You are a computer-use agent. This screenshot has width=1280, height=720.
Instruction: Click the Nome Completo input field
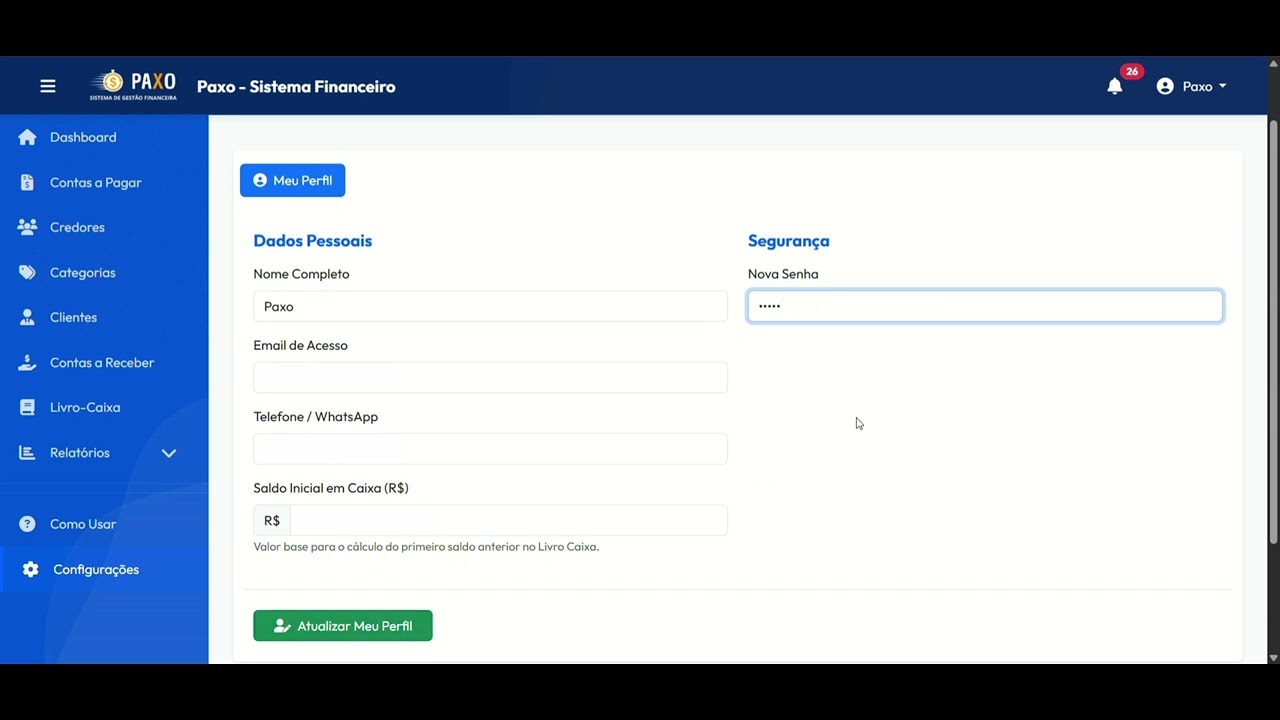[490, 306]
